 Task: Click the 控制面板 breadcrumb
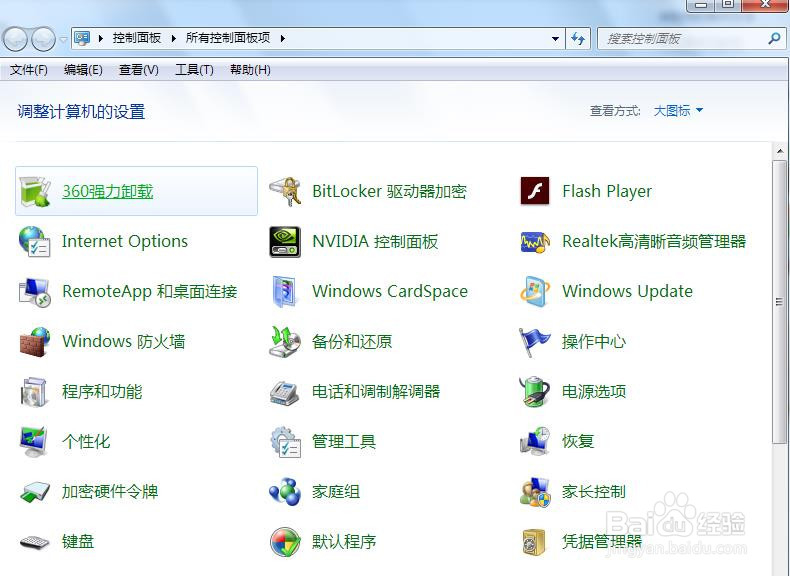[x=137, y=38]
